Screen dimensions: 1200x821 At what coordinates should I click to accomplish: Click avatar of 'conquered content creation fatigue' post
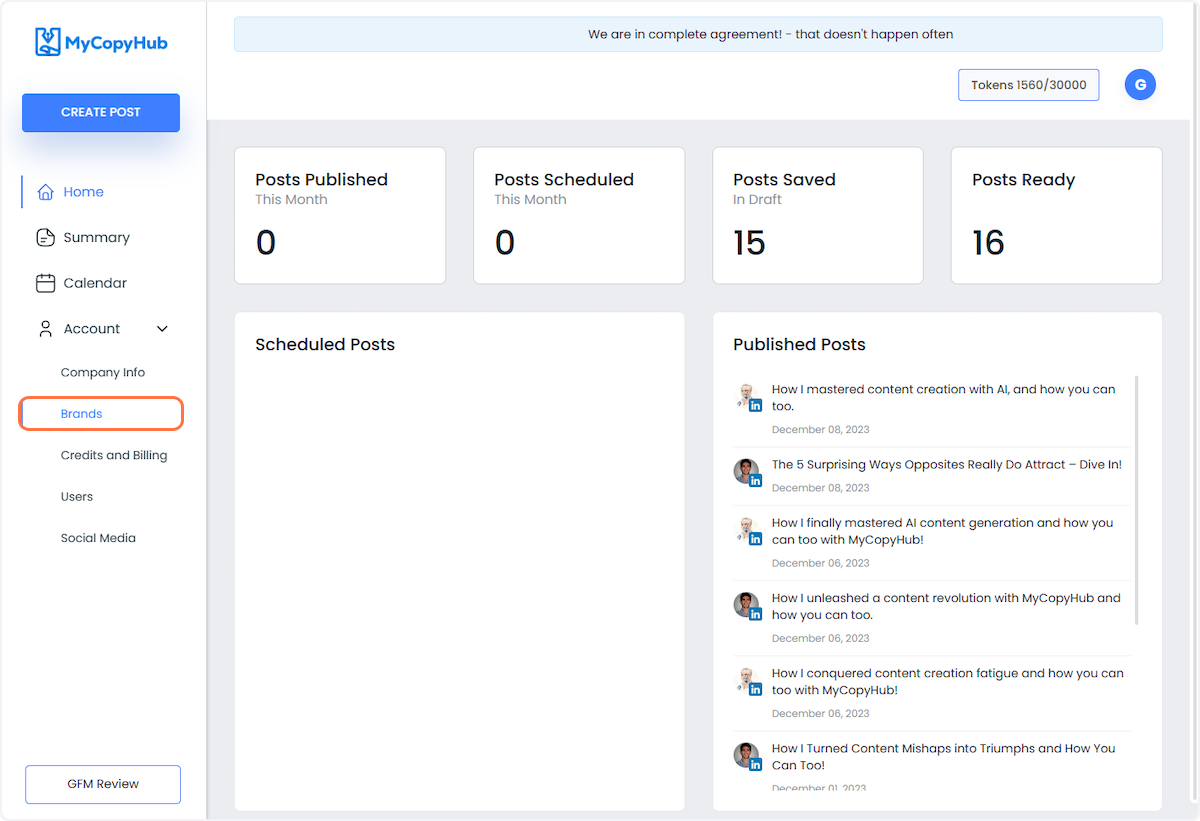pyautogui.click(x=748, y=681)
